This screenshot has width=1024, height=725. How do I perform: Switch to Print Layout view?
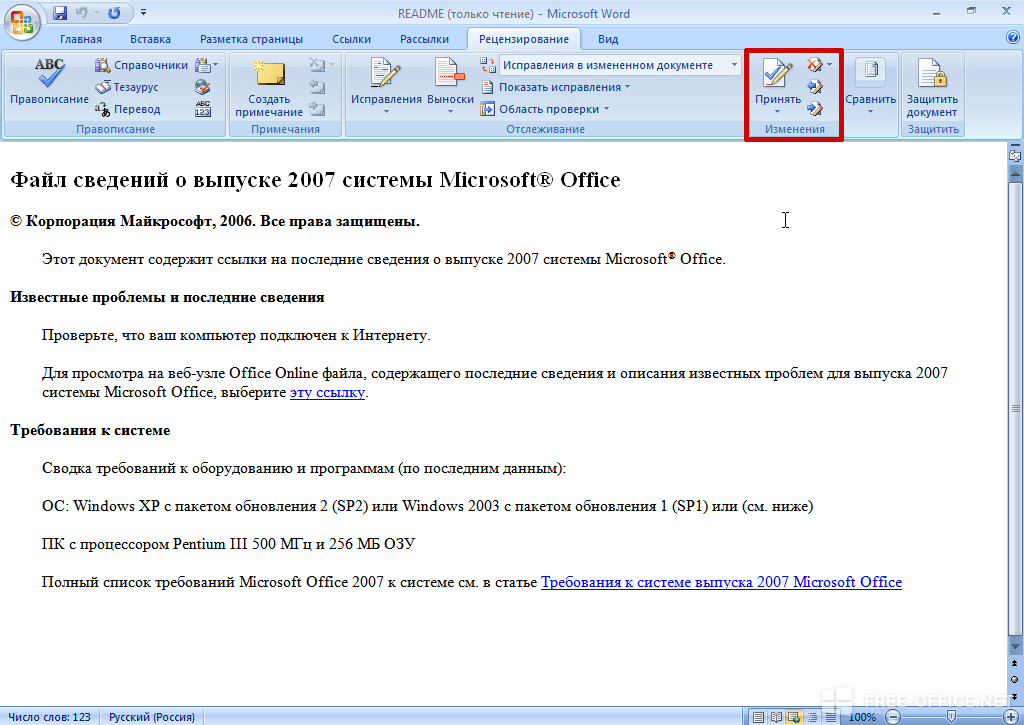[x=758, y=717]
